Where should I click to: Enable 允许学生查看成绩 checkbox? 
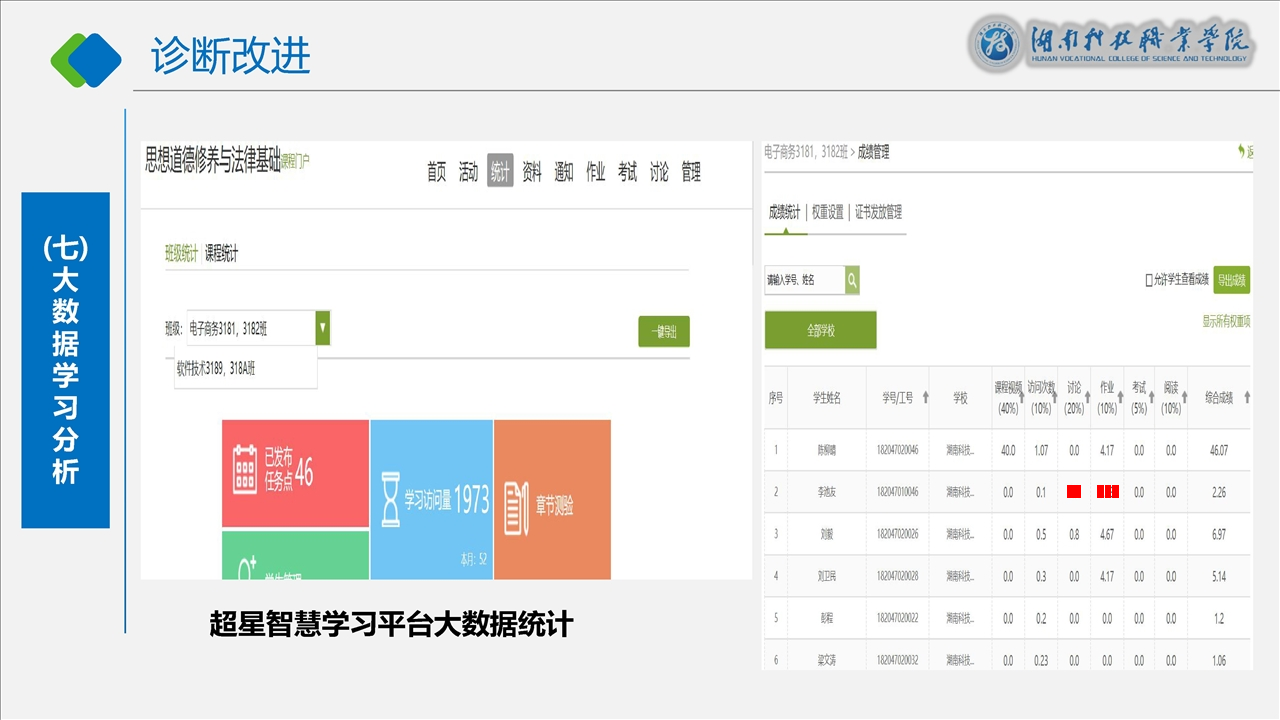pos(1149,280)
